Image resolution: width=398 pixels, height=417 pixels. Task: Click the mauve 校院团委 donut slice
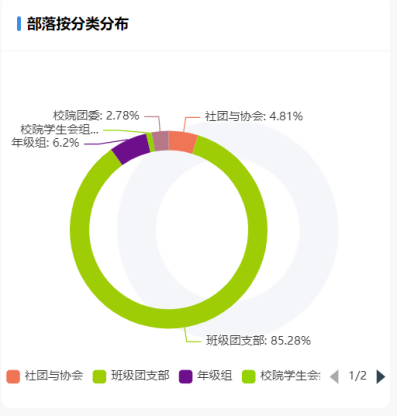[161, 141]
